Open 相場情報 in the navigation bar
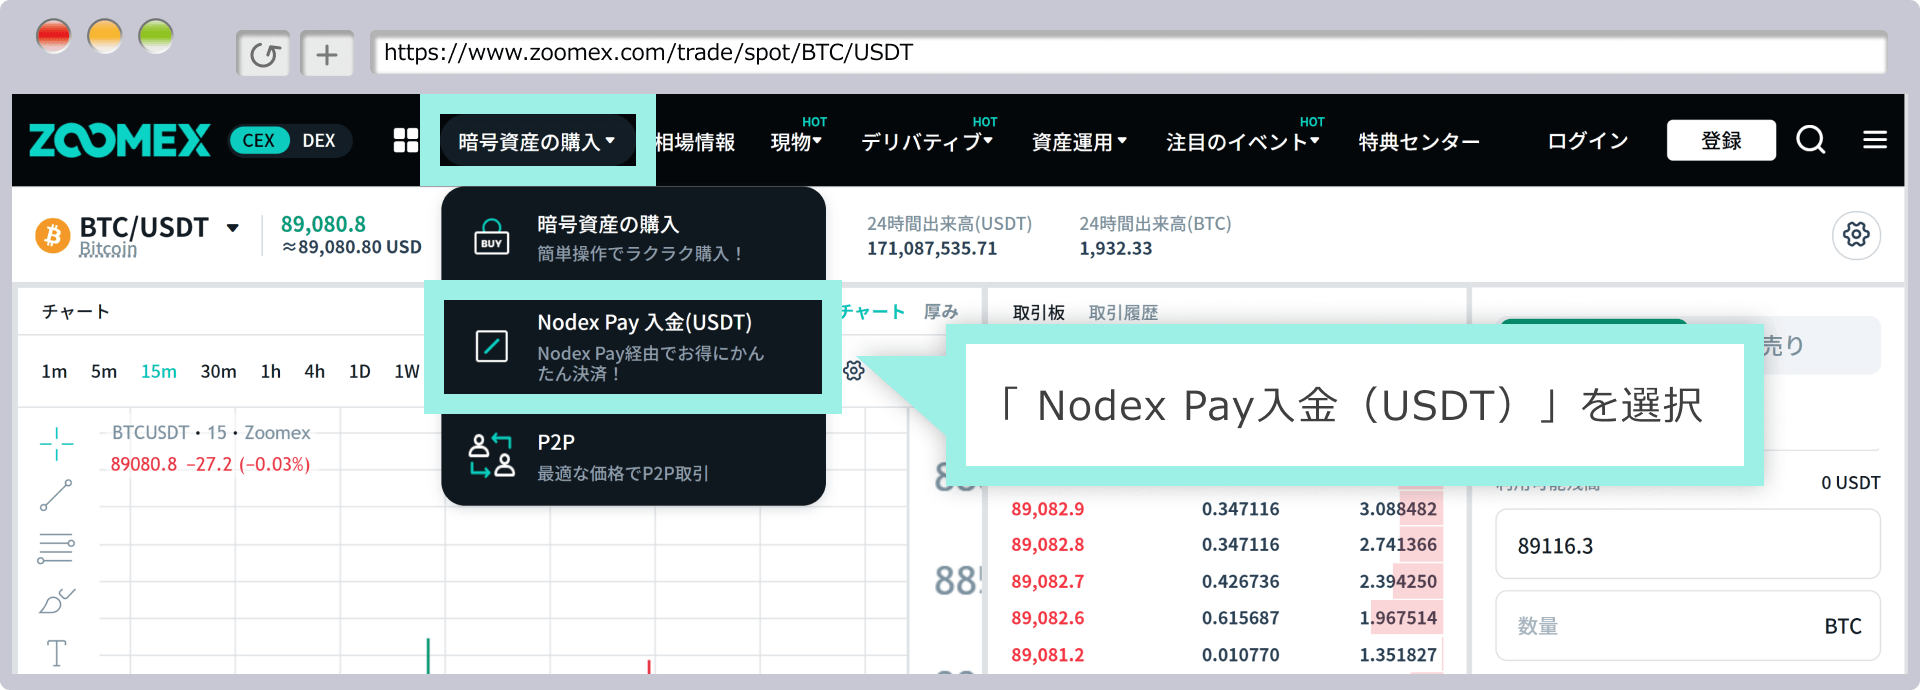The height and width of the screenshot is (690, 1920). coord(695,142)
